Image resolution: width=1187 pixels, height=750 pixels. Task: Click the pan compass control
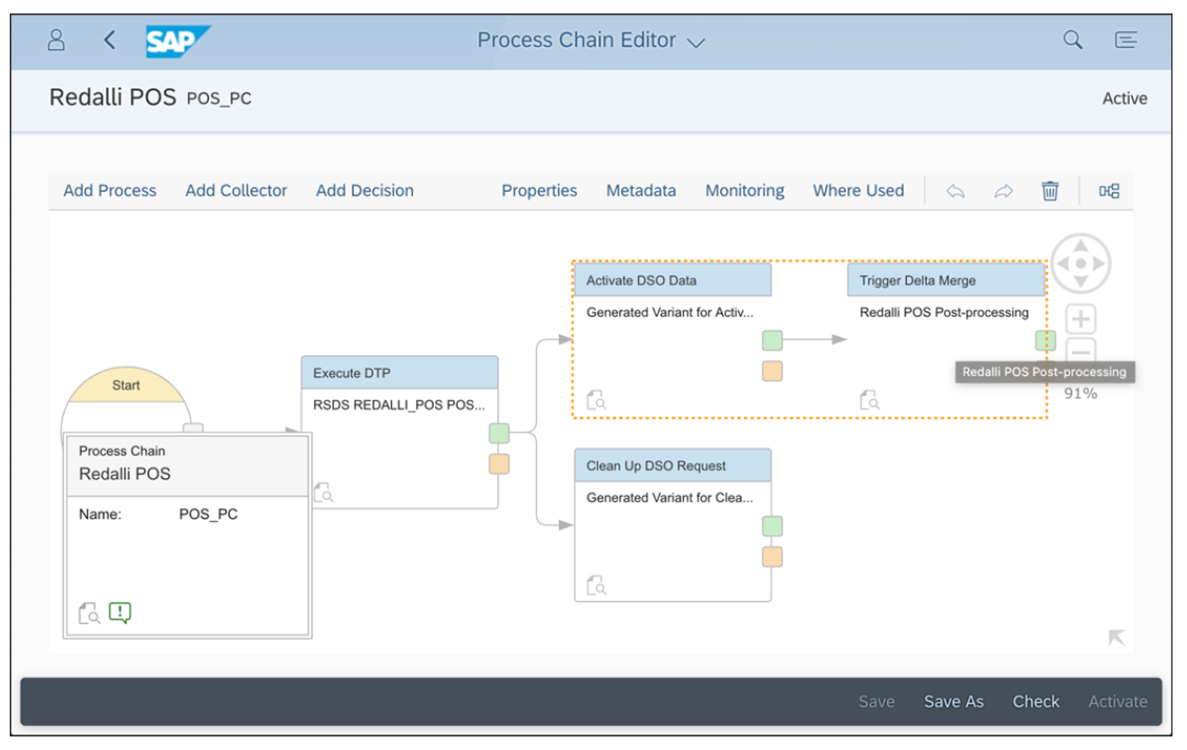[1080, 263]
